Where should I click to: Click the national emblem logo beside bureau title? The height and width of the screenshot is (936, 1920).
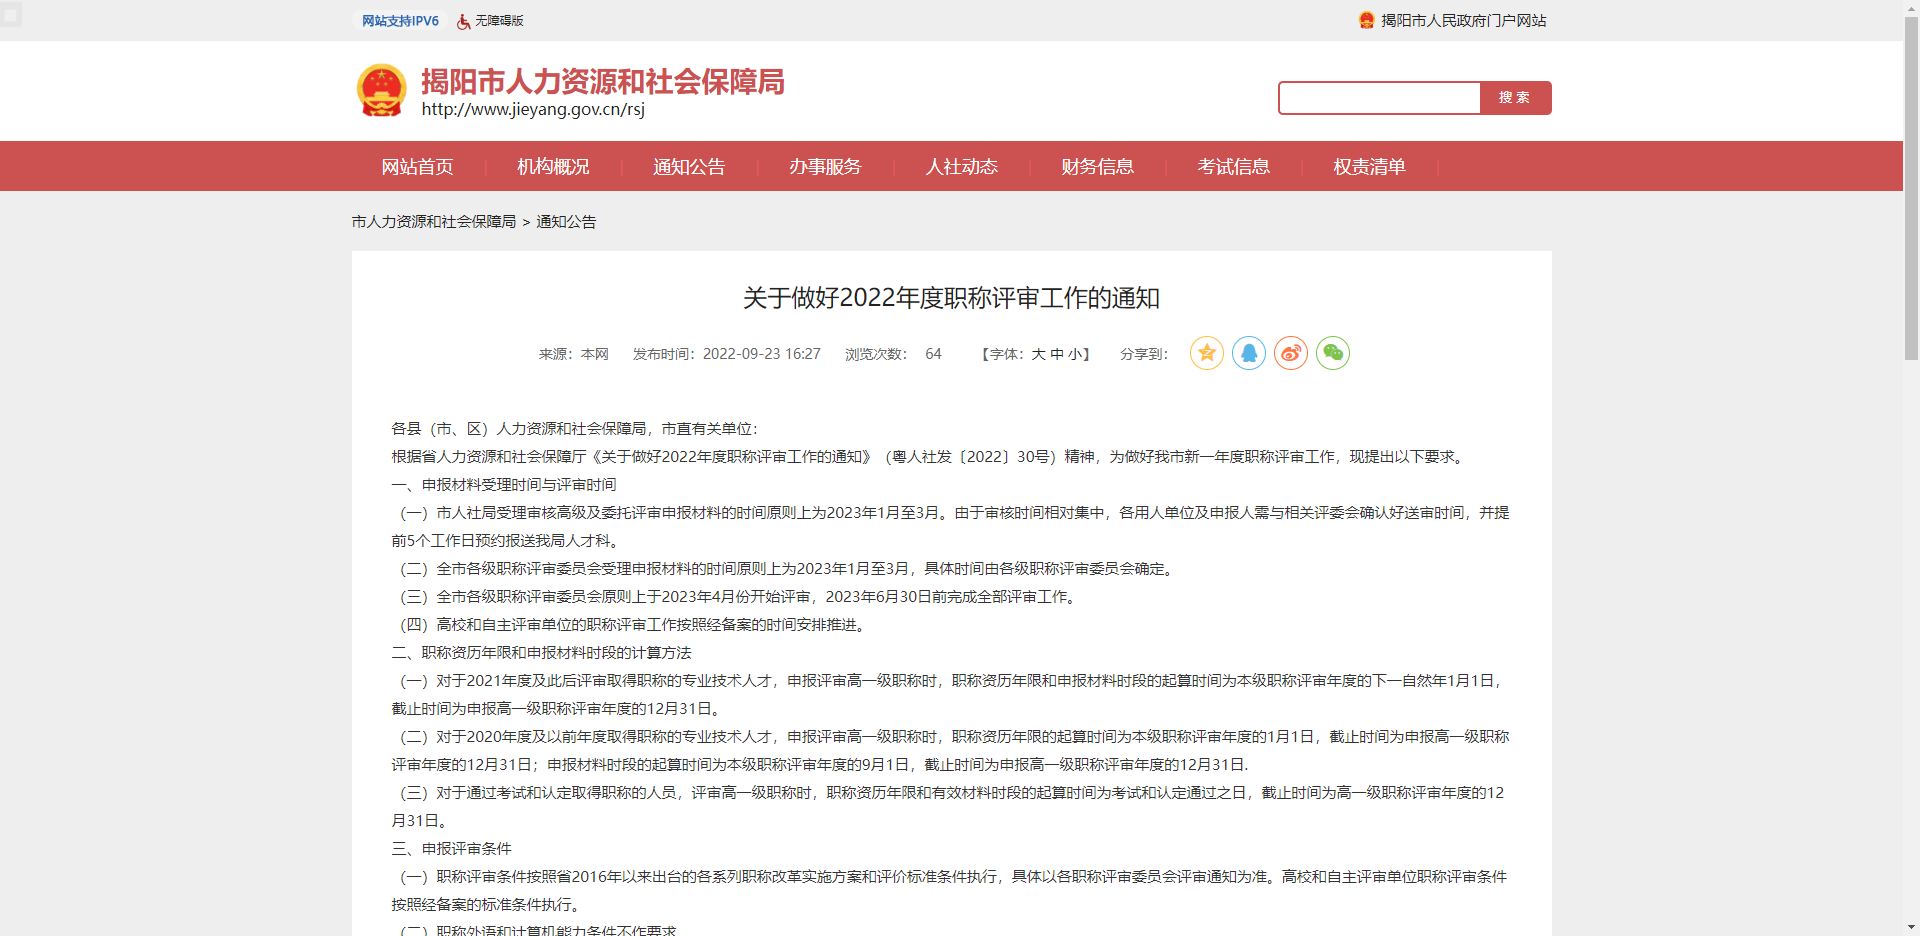click(x=381, y=91)
